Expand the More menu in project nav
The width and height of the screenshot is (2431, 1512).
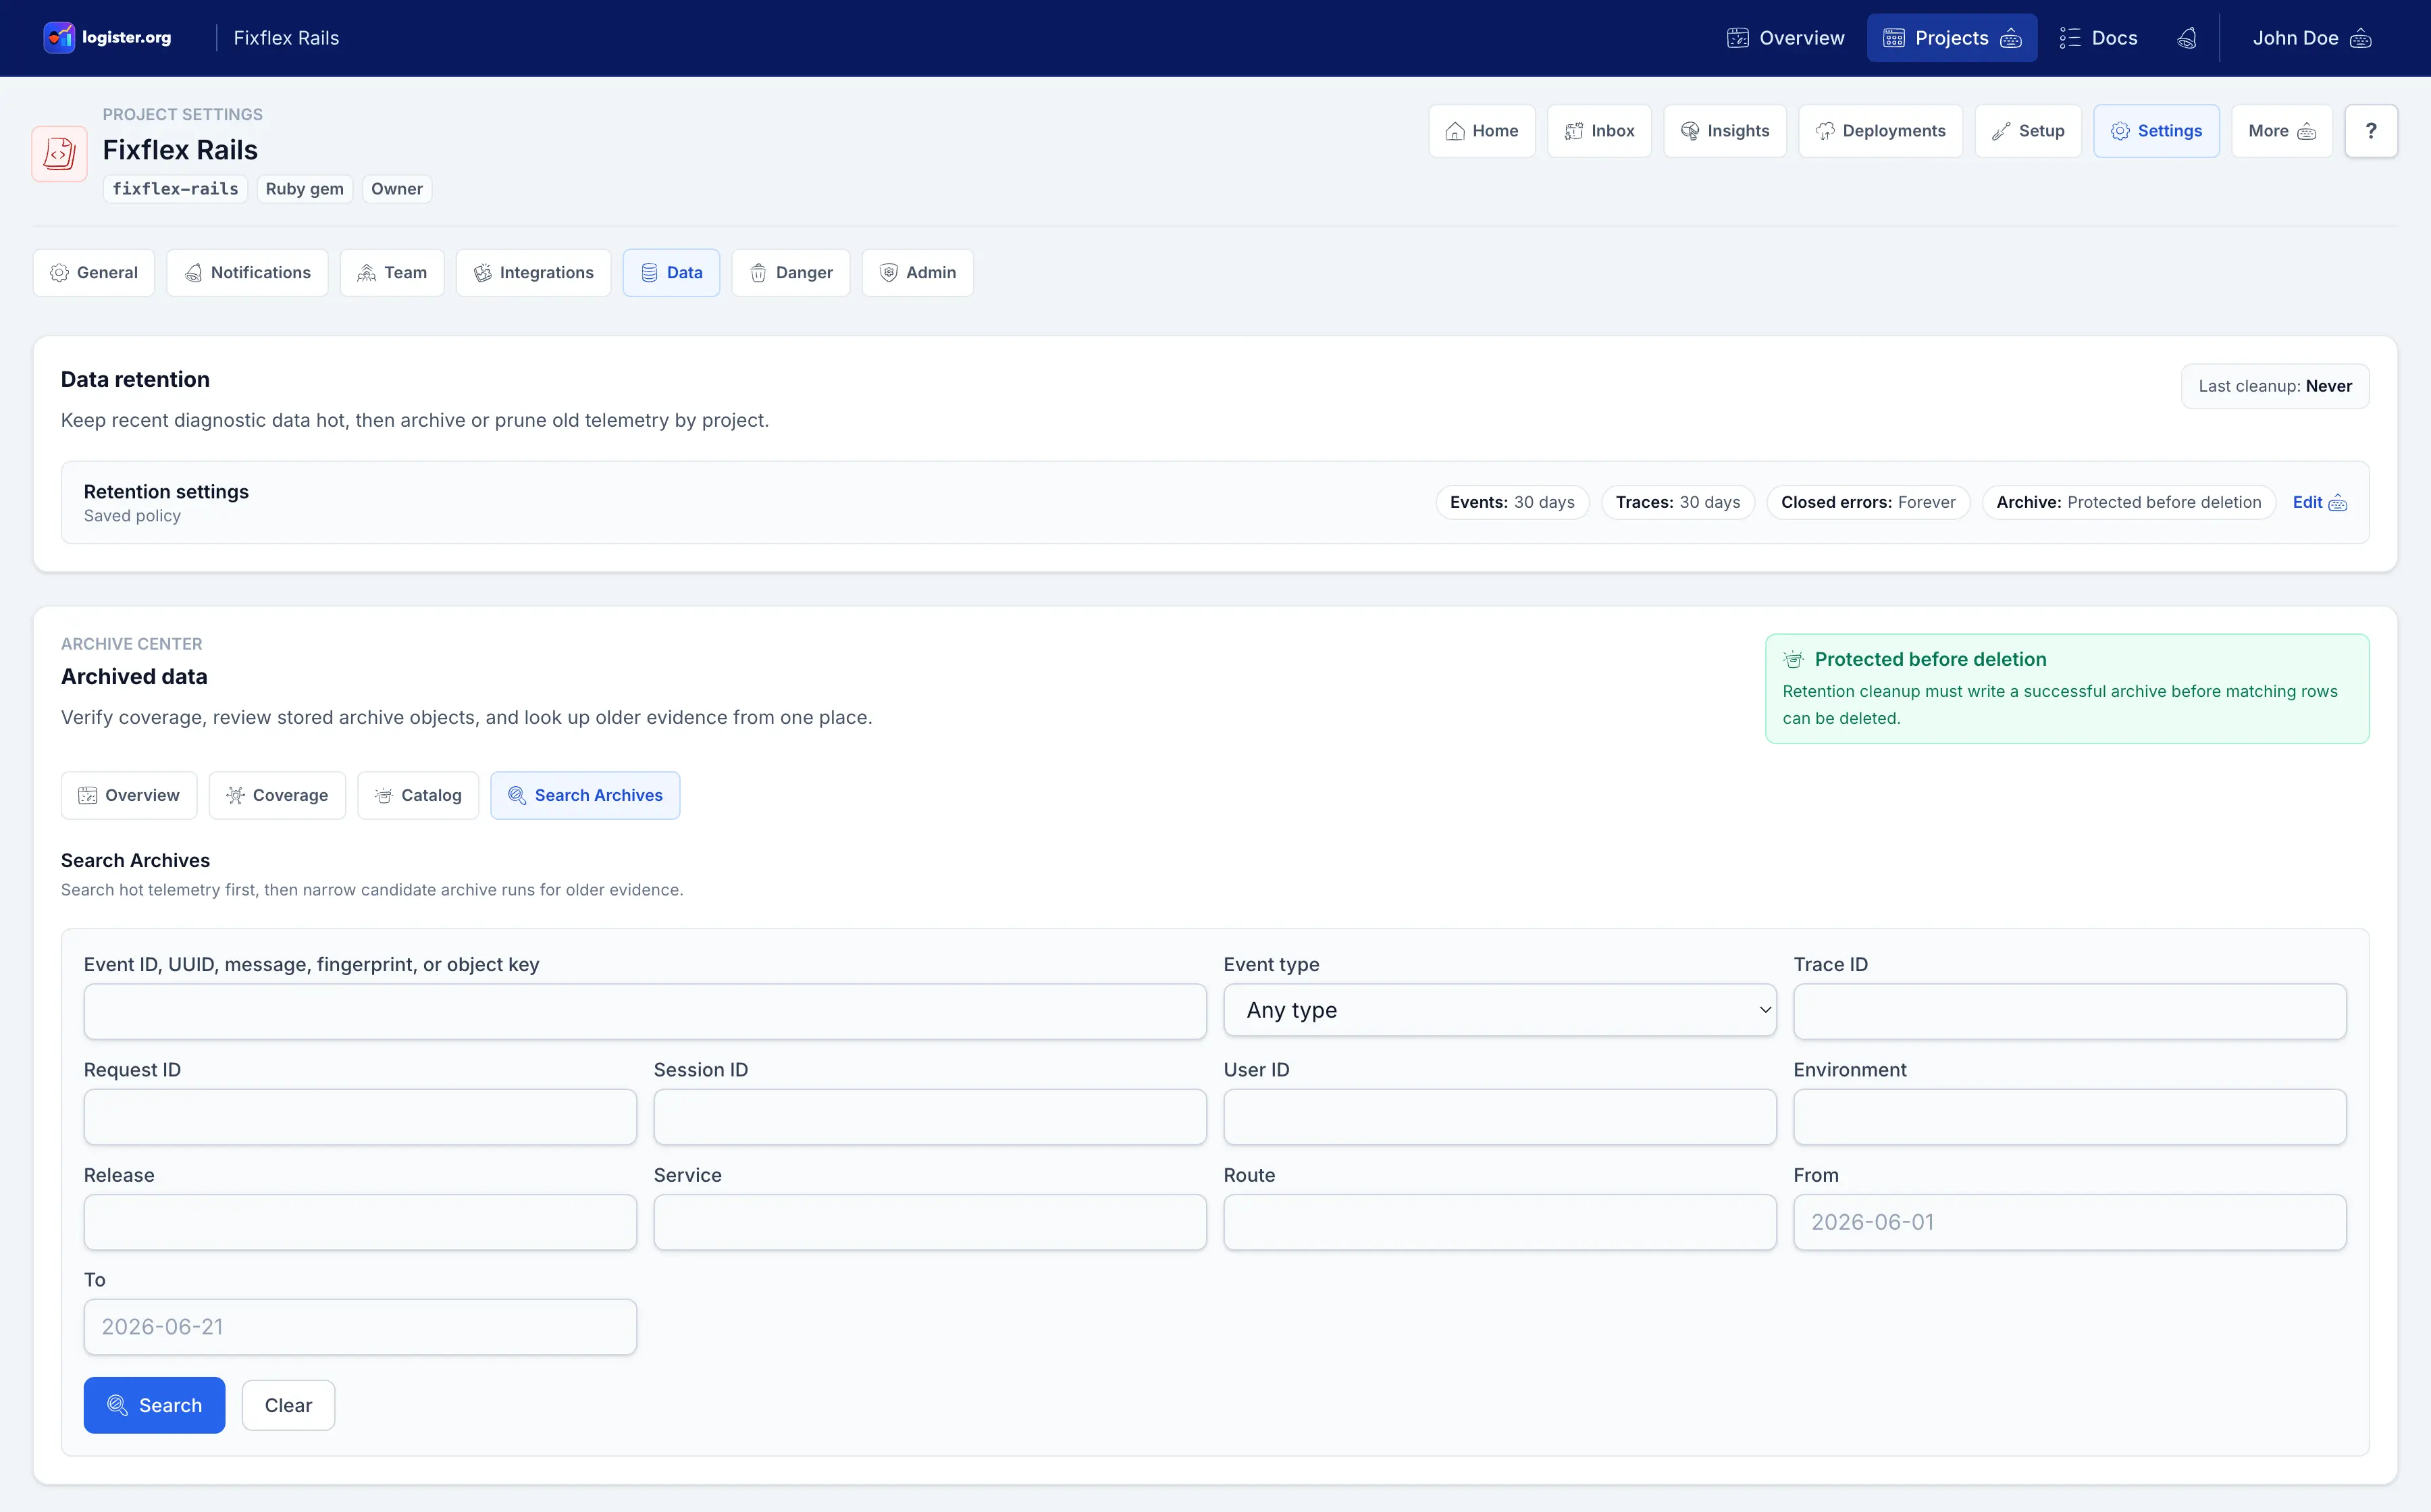2281,131
